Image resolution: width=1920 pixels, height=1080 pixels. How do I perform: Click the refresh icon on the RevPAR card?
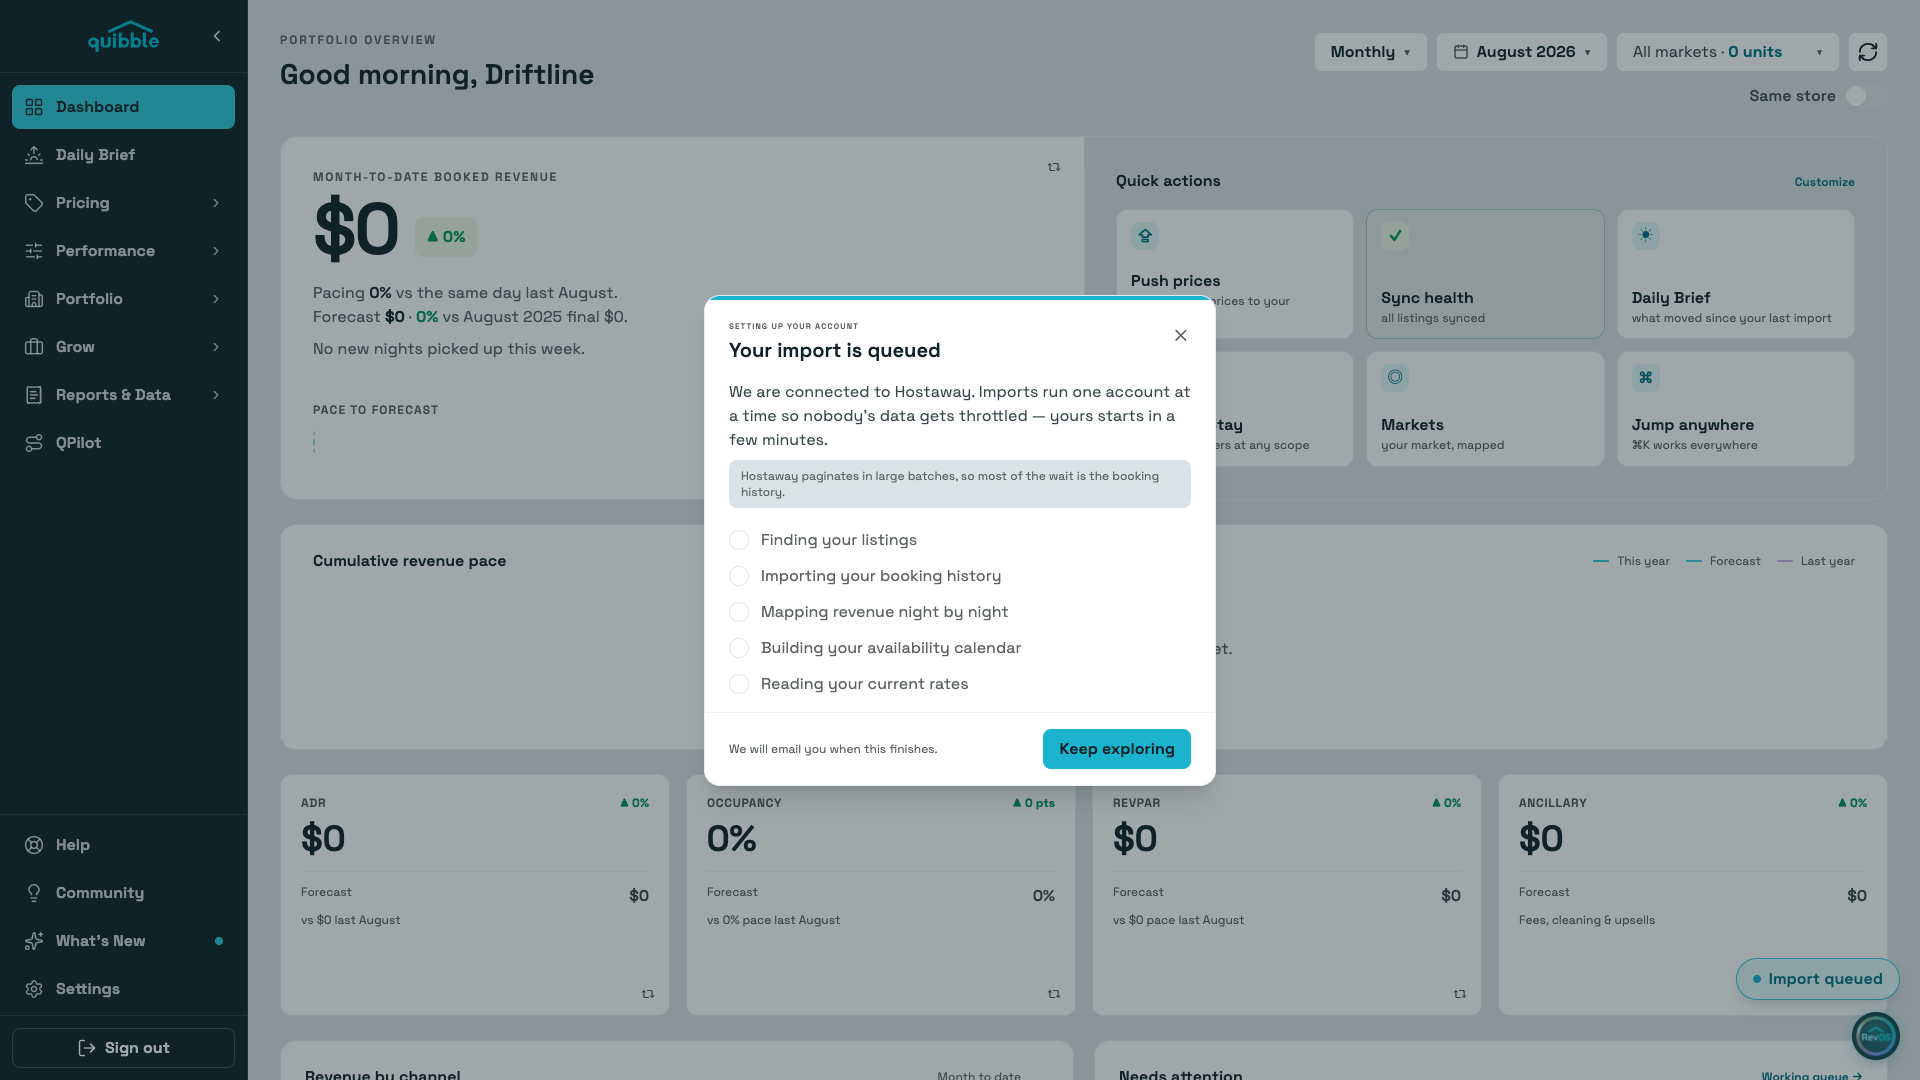click(x=1460, y=994)
